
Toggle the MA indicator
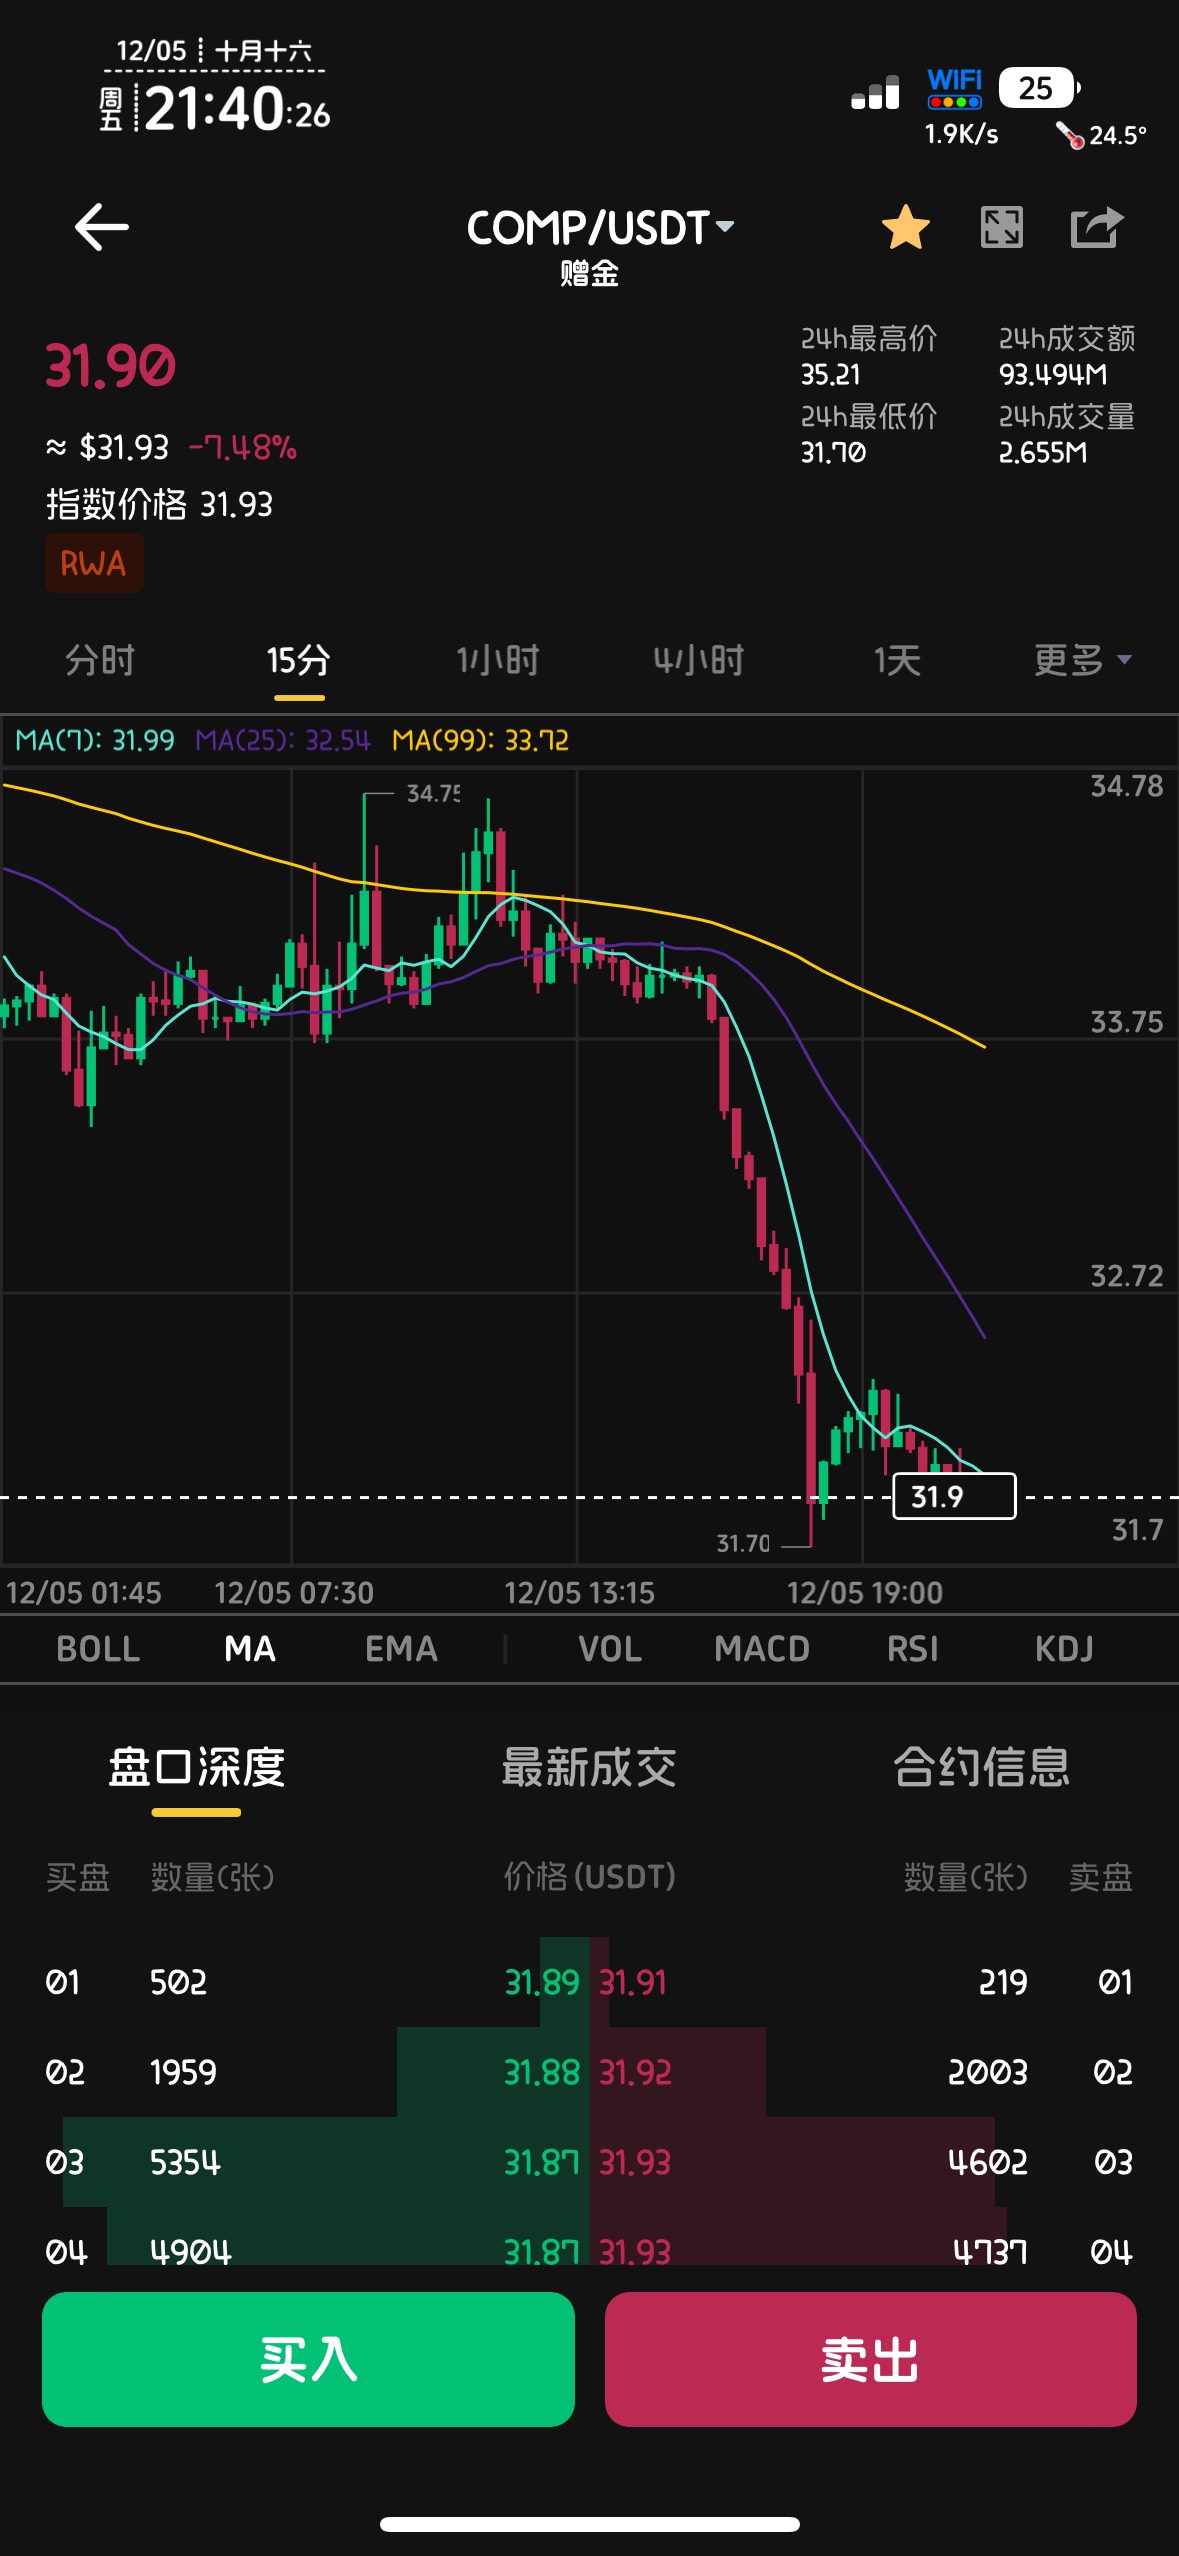pyautogui.click(x=250, y=1649)
